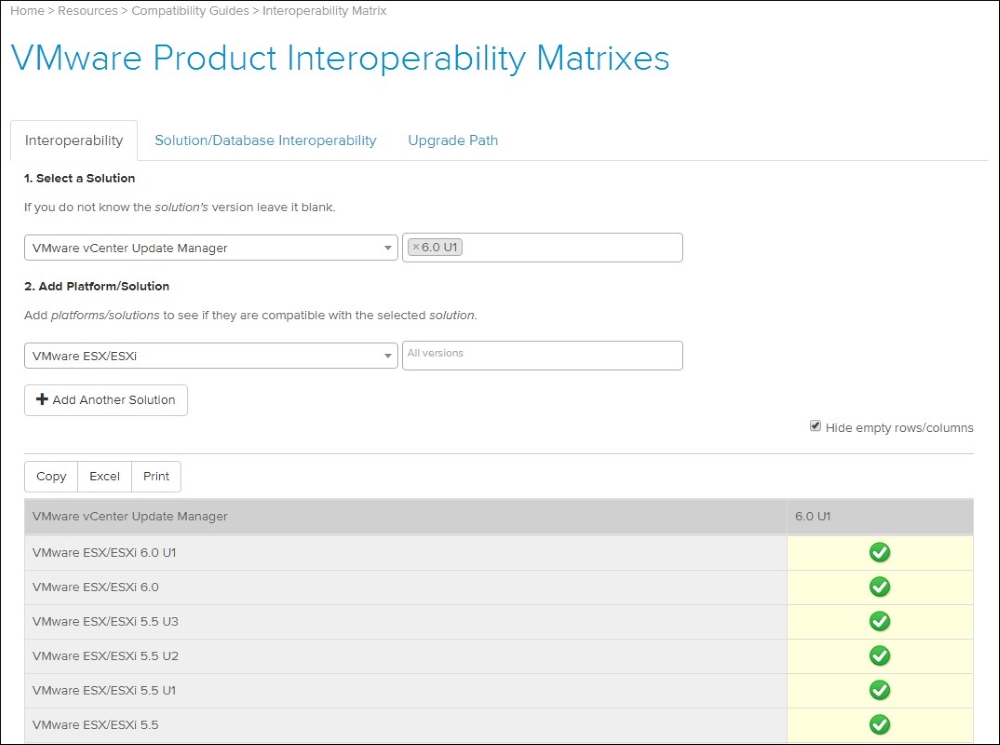Toggle Hide empty rows/columns checkbox
Screen dimensions: 1000x745
tap(815, 426)
